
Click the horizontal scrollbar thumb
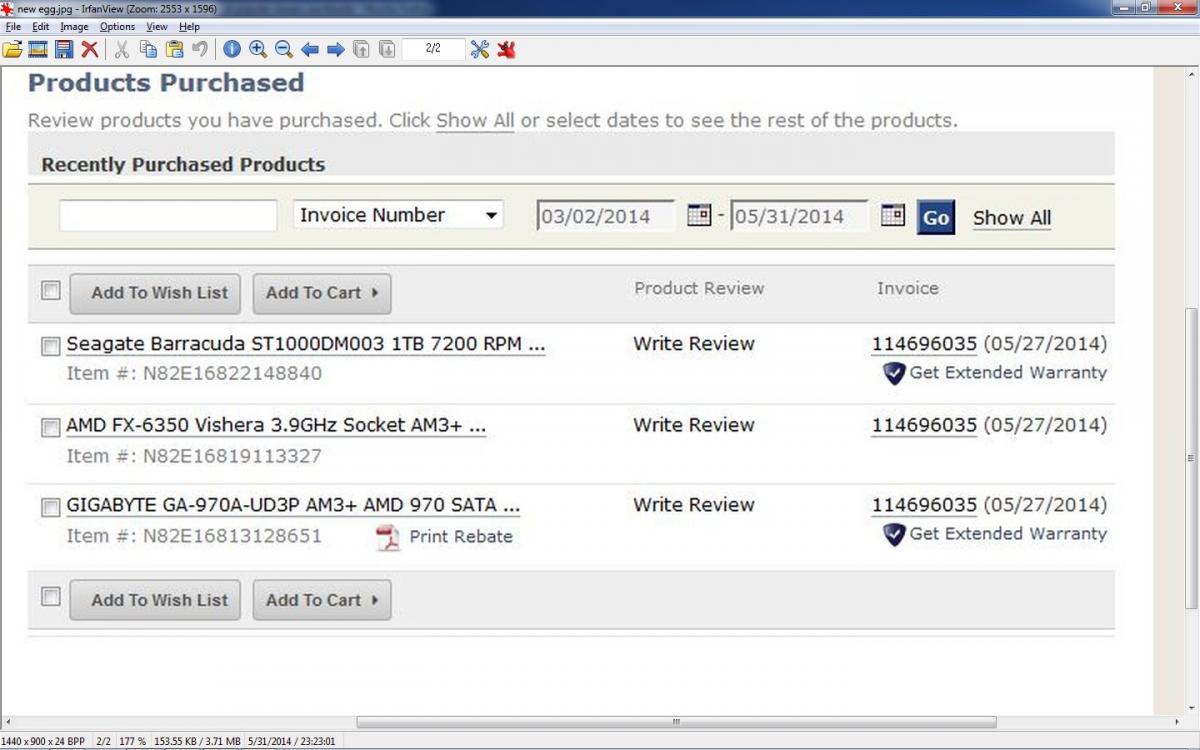(x=676, y=722)
